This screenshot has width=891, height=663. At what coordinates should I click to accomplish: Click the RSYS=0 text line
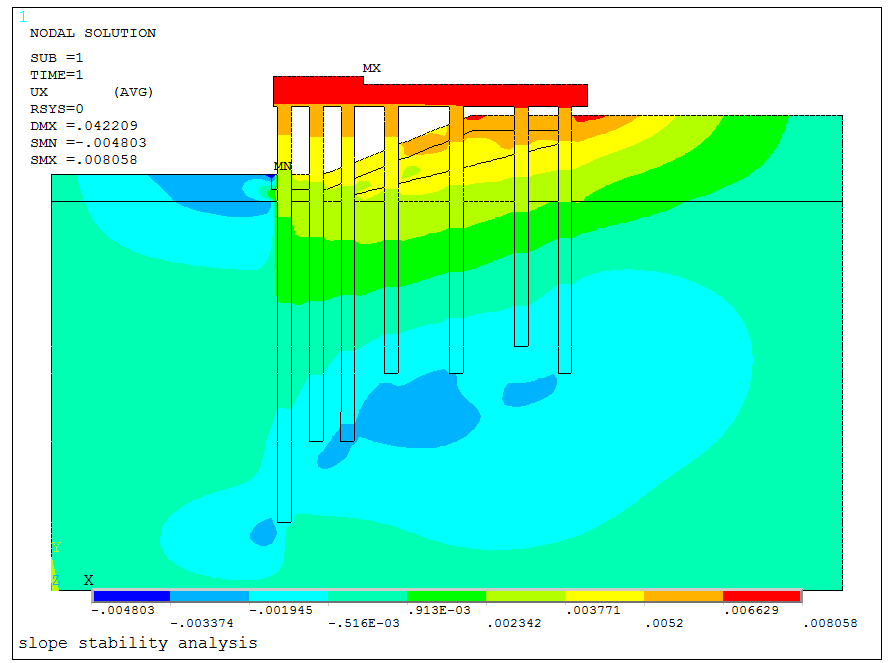click(x=57, y=109)
